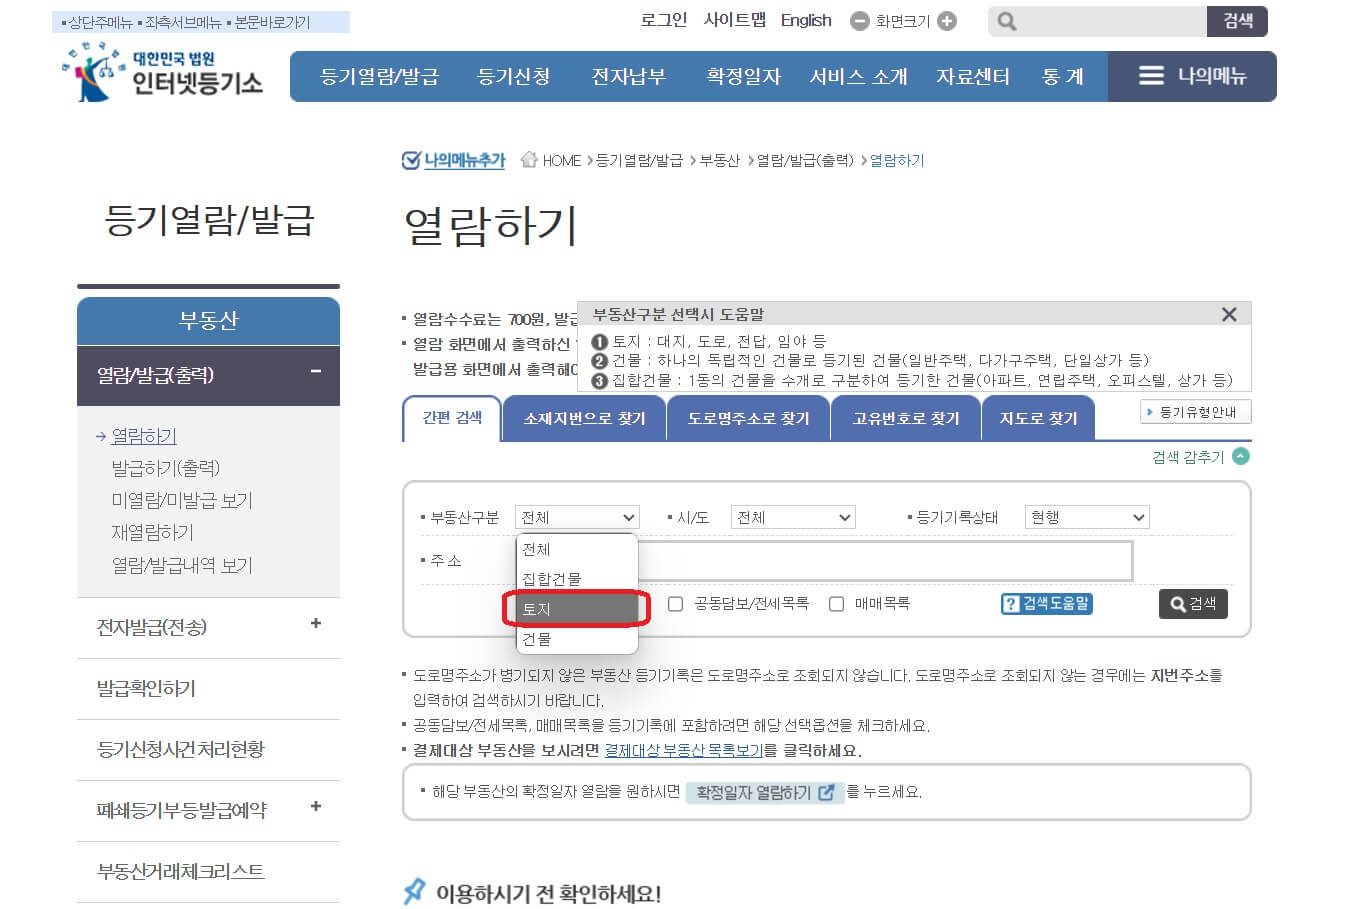This screenshot has width=1366, height=909.
Task: Click the minus icon to shrink 화면크기
Action: pos(858,20)
